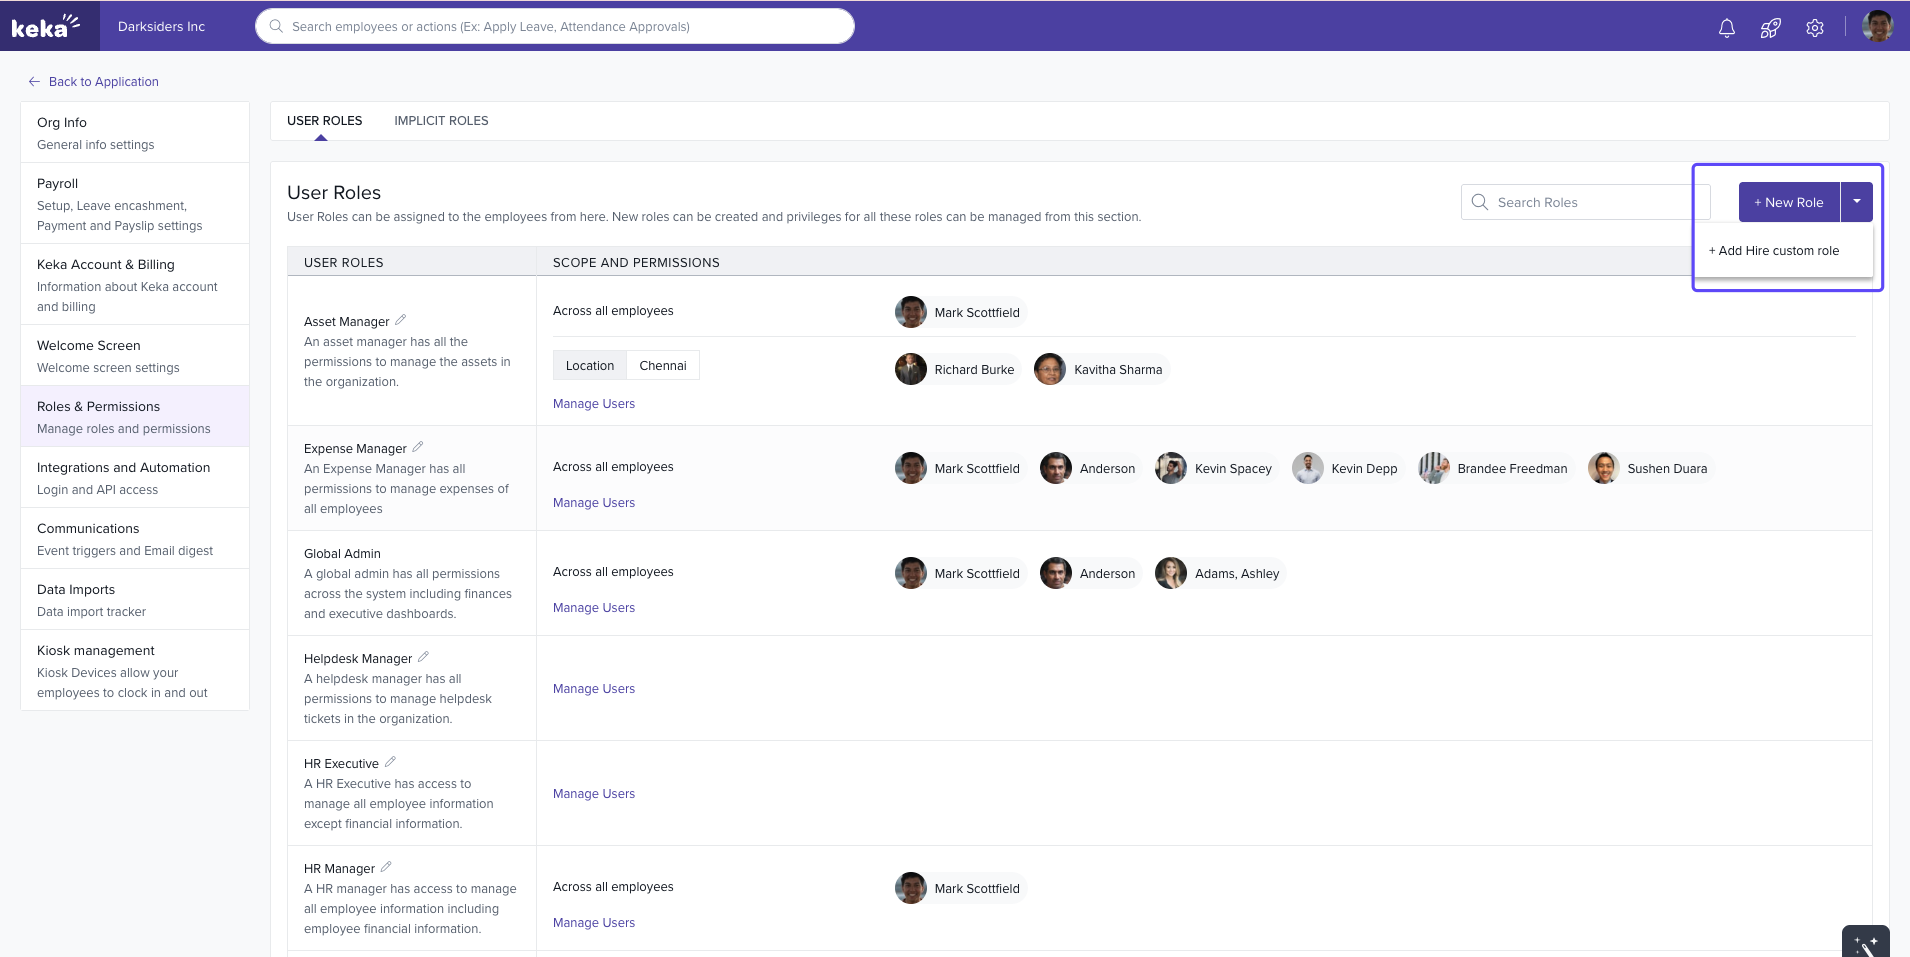1910x957 pixels.
Task: Edit the Asset Manager role pencil icon
Action: 400,320
